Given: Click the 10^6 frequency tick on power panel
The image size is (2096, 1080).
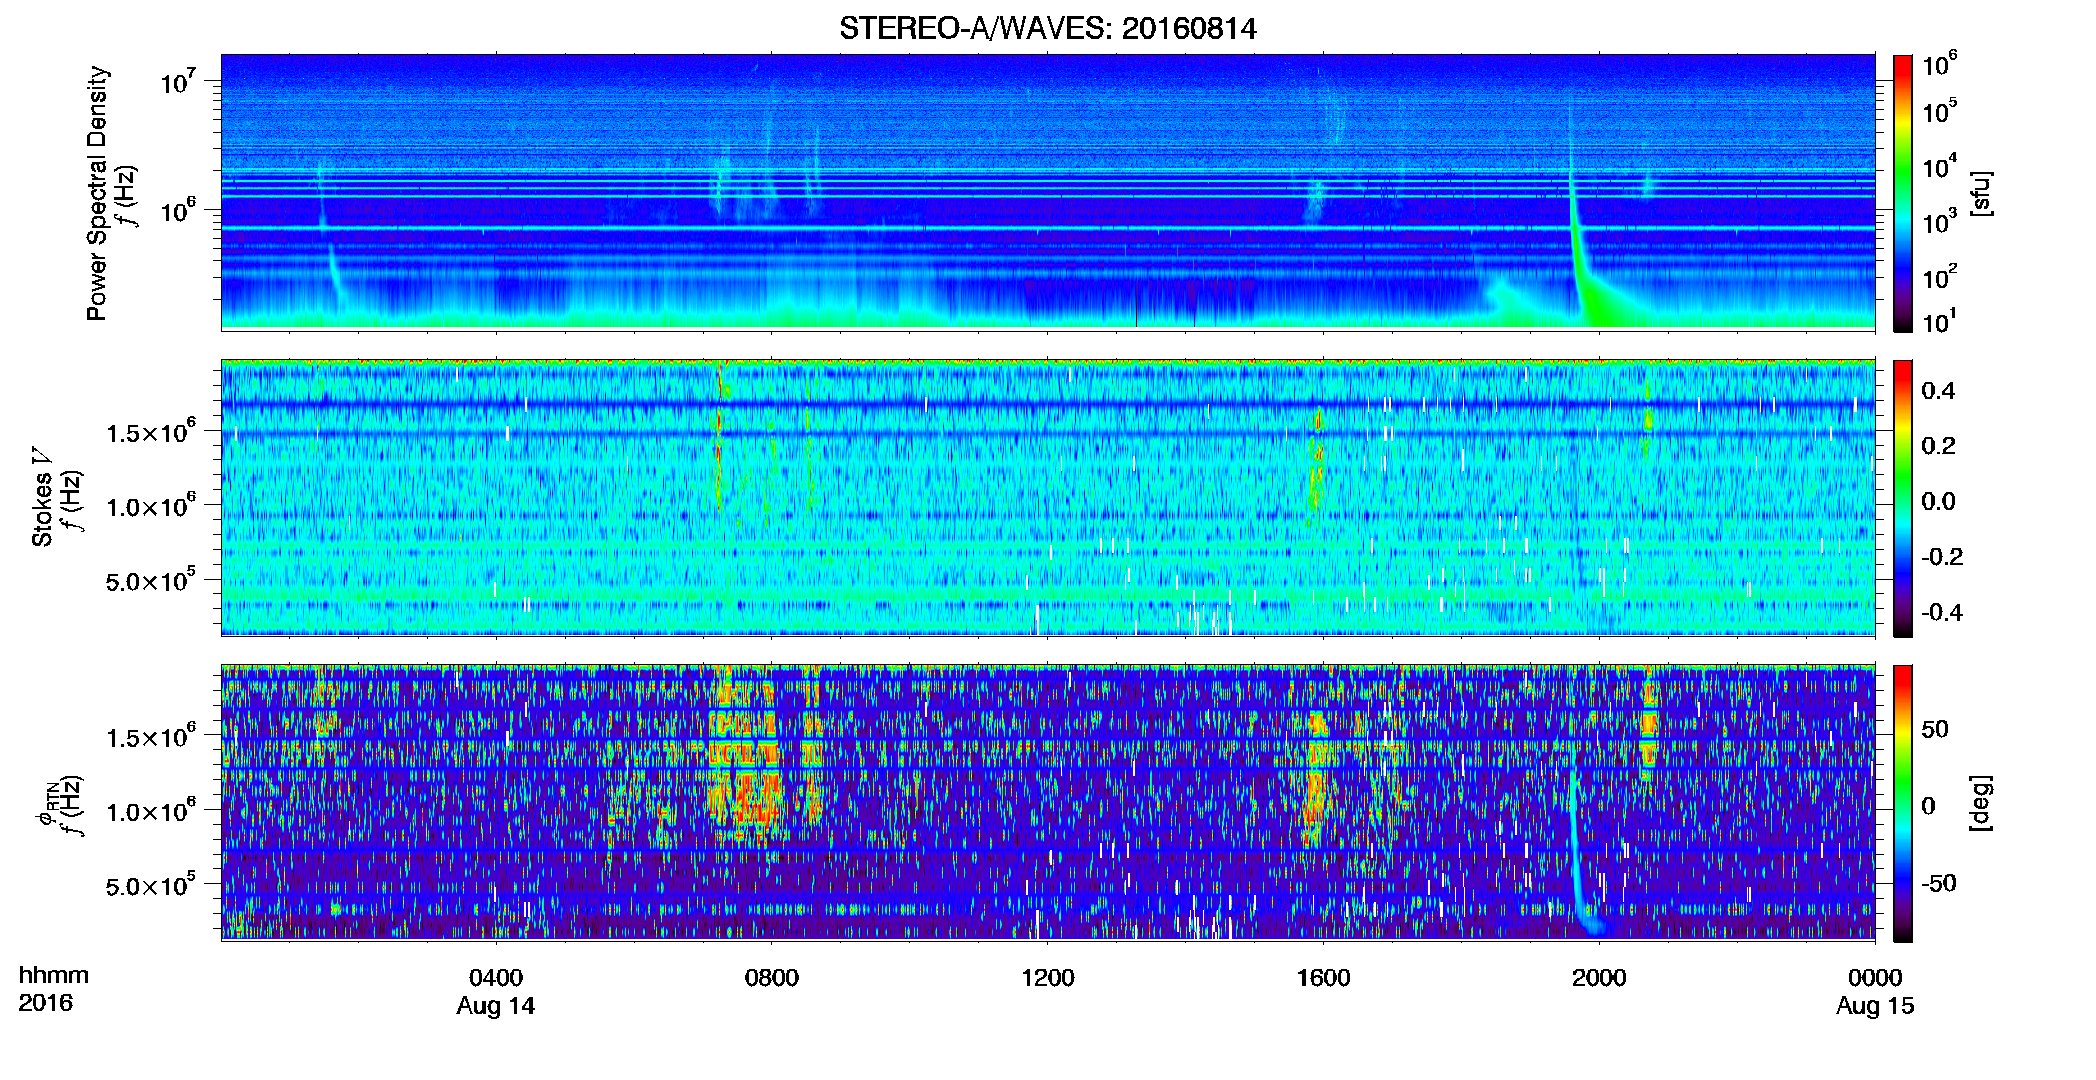Looking at the screenshot, I should [177, 210].
